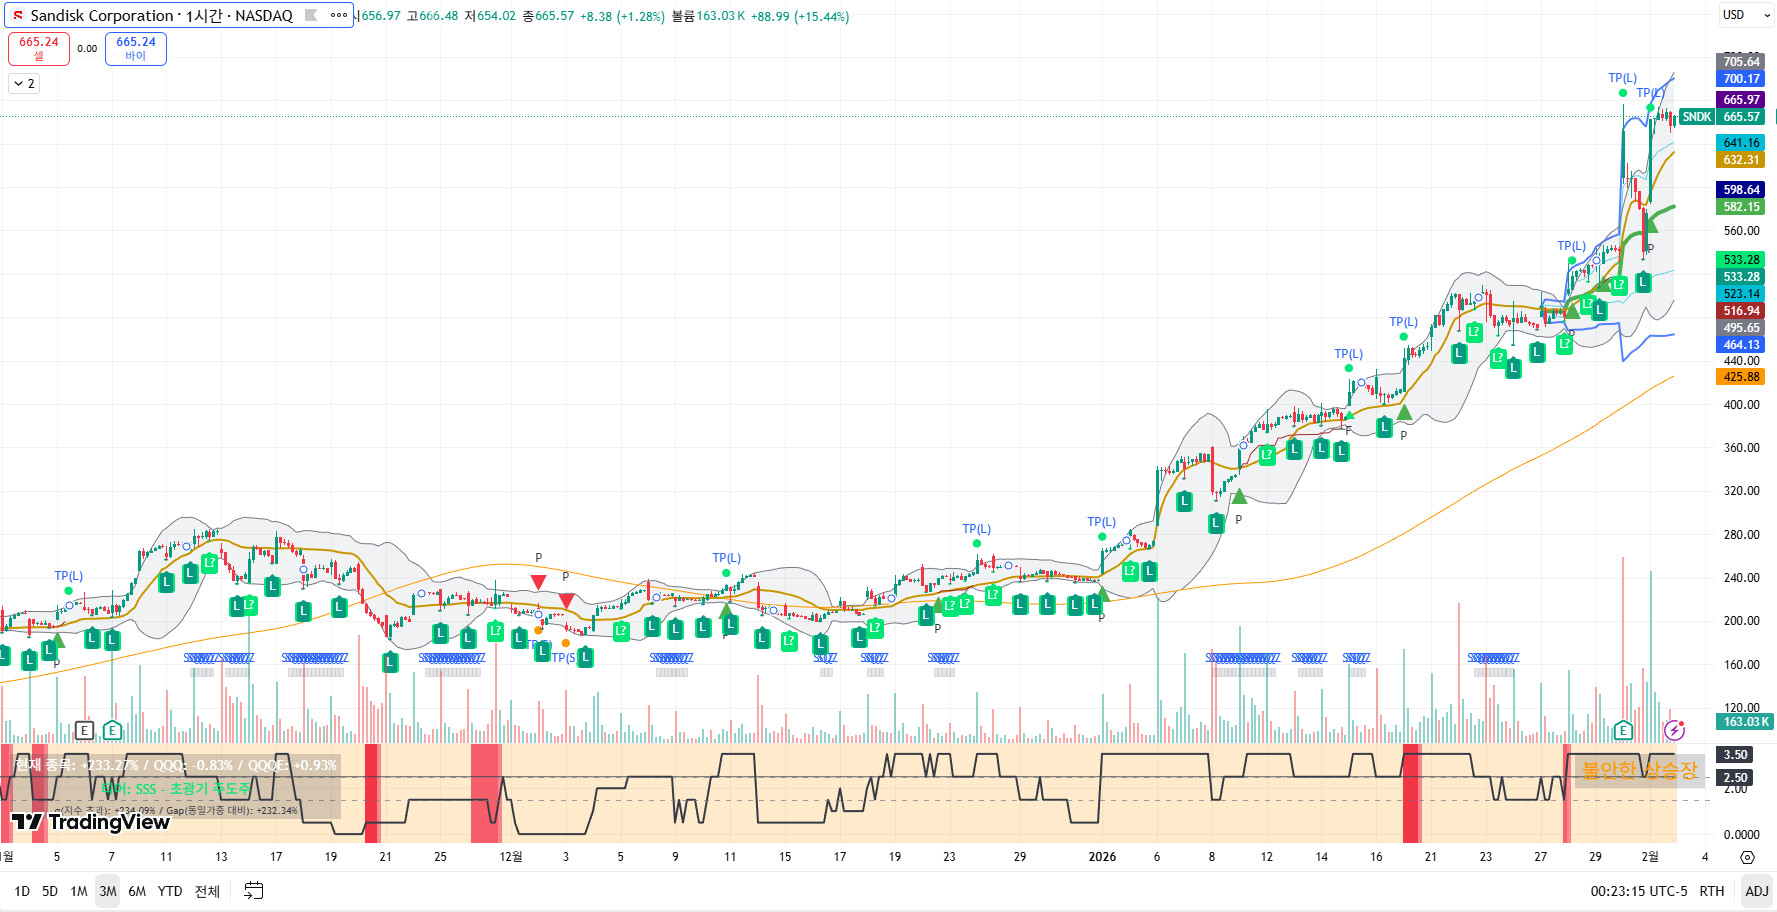Click the TP(L) marker near January 20
This screenshot has height=912, width=1777.
[x=1404, y=322]
